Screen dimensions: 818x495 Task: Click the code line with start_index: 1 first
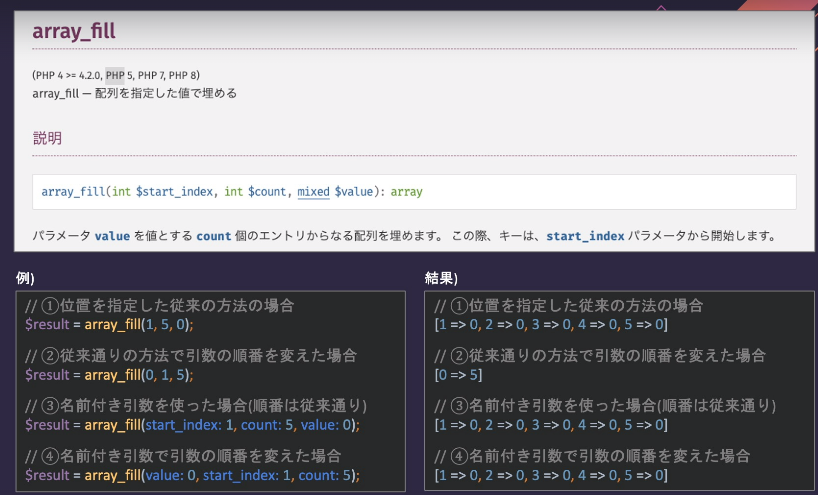click(193, 425)
